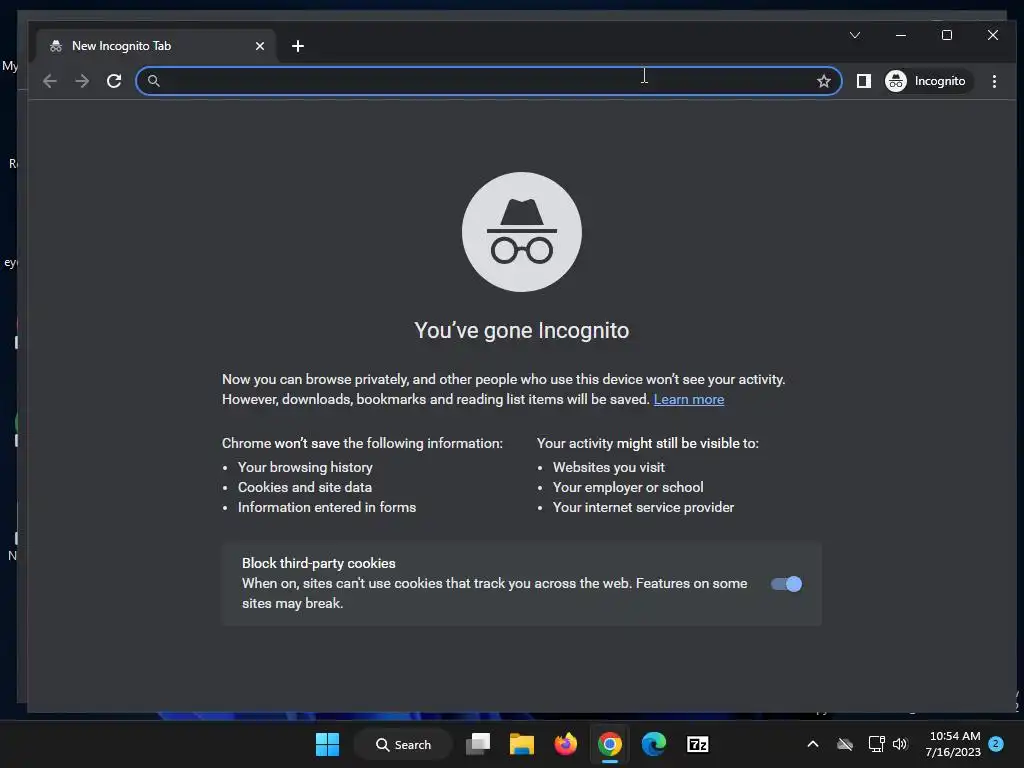Click 'Websites you visit' bullet text

click(x=609, y=467)
